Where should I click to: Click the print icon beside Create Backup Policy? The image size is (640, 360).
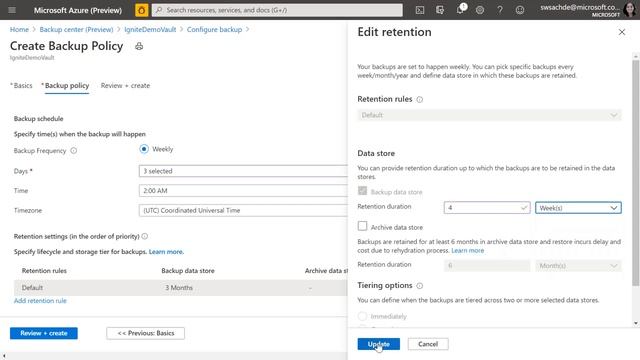(139, 46)
